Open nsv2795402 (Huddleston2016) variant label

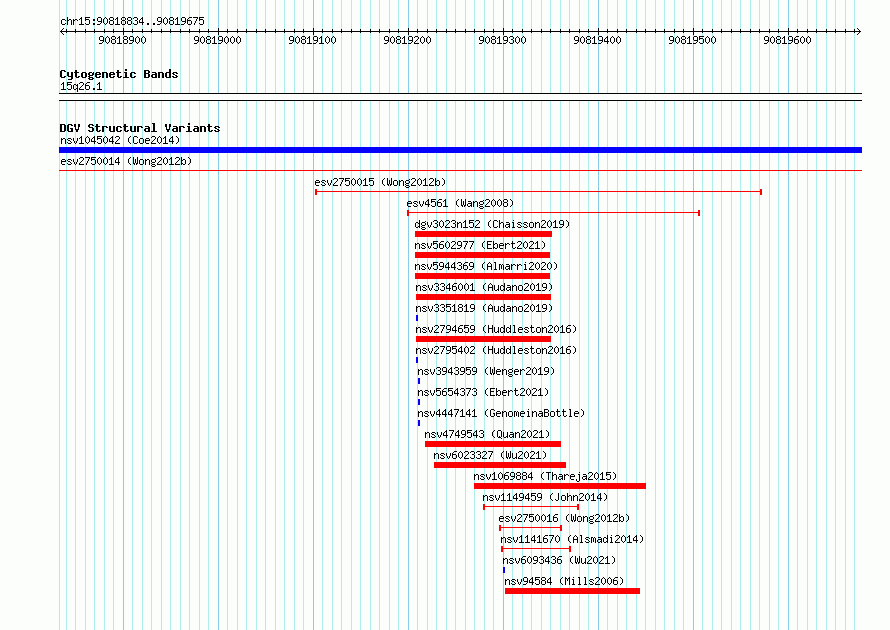tap(496, 350)
